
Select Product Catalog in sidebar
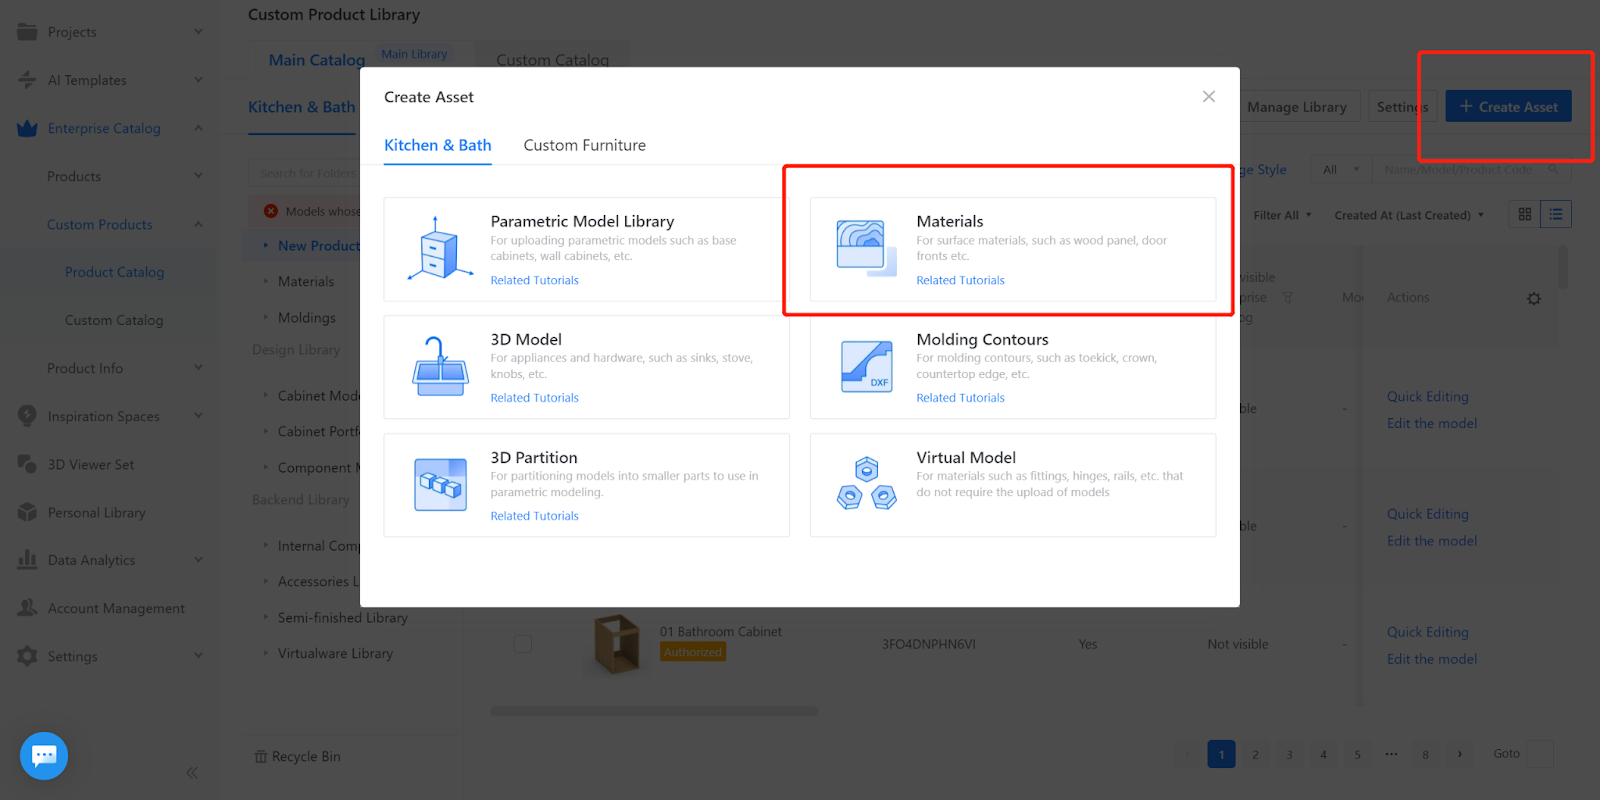(114, 272)
